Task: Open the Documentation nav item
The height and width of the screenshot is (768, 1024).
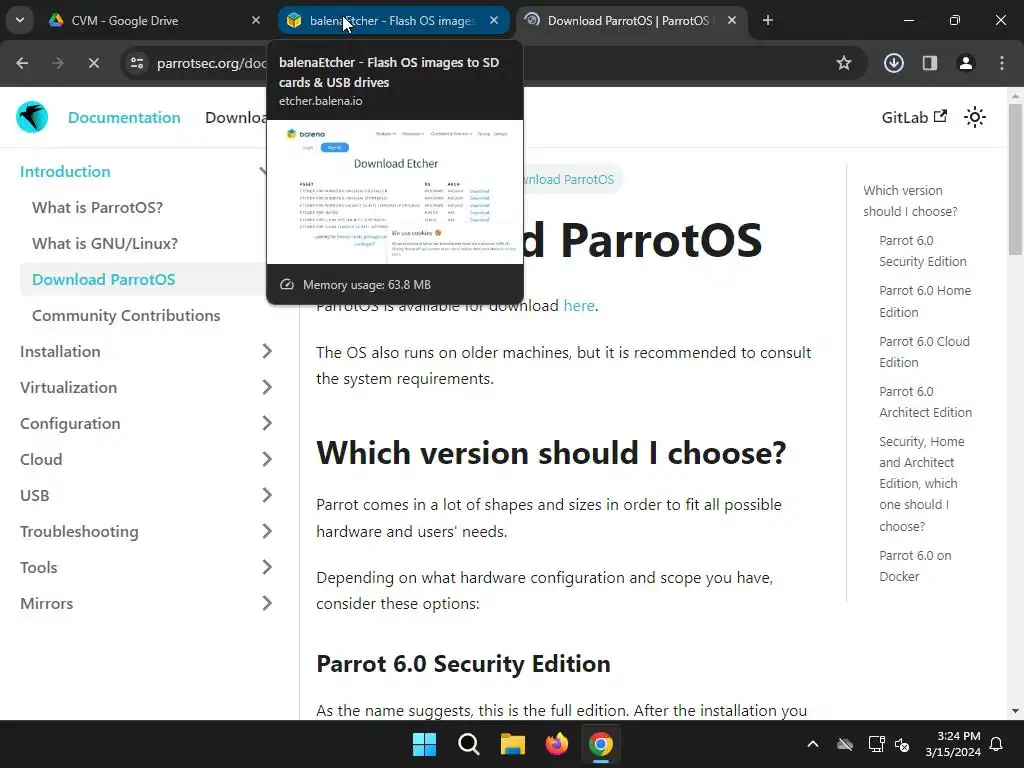Action: point(124,118)
